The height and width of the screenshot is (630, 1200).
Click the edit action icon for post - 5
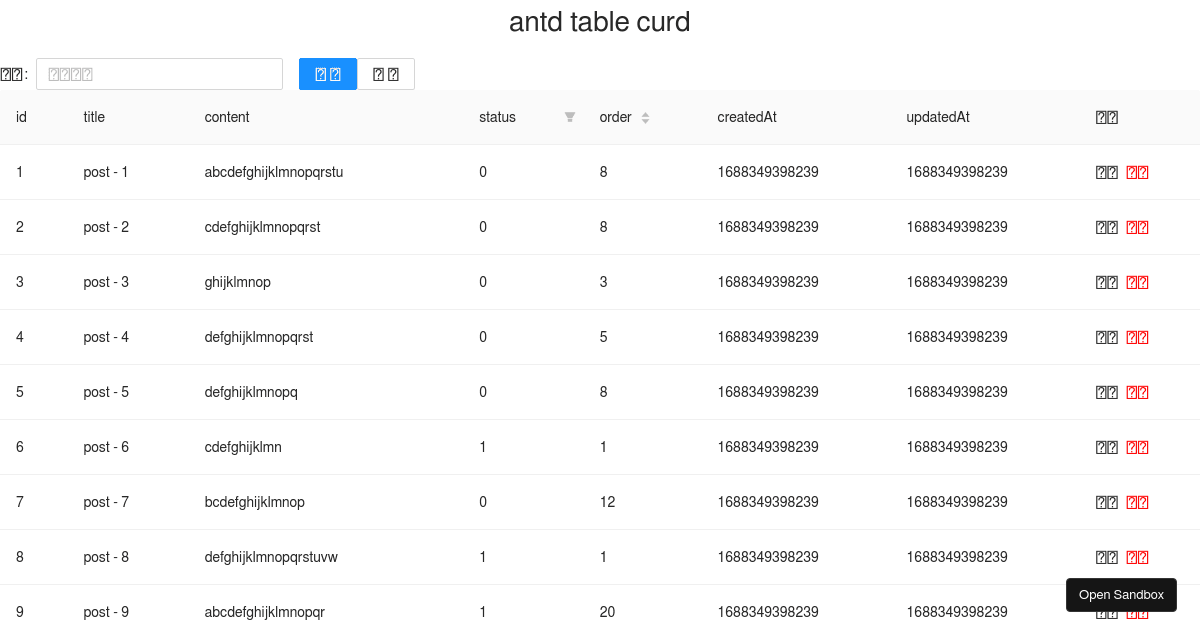pos(1105,392)
